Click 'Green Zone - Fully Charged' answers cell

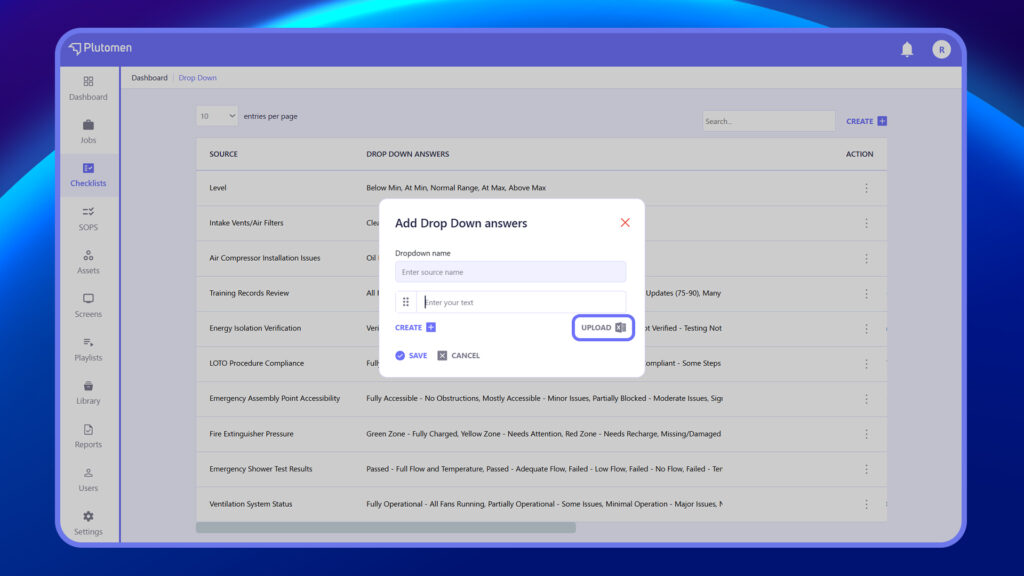click(543, 434)
